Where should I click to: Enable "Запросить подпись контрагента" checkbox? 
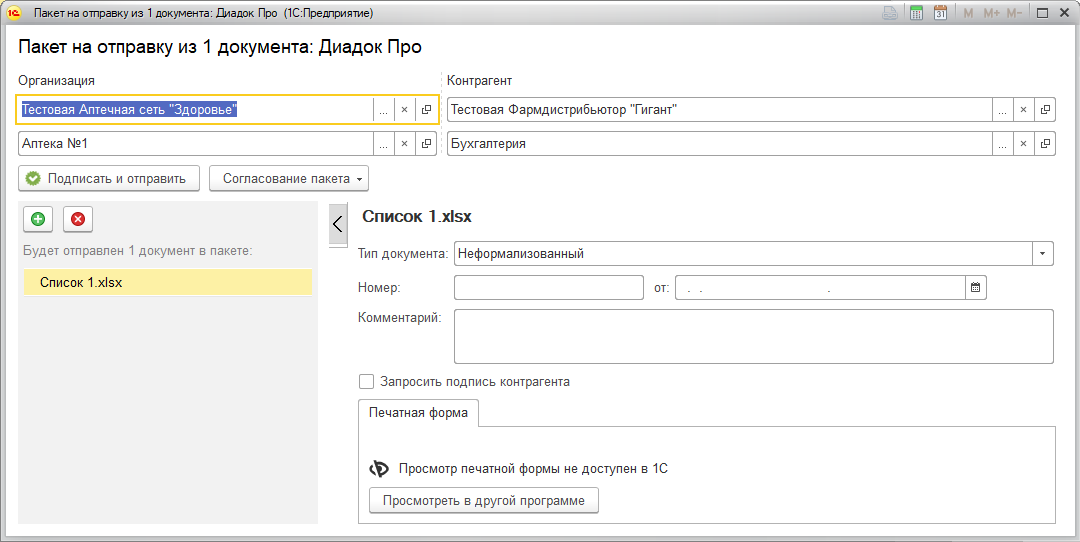[366, 382]
